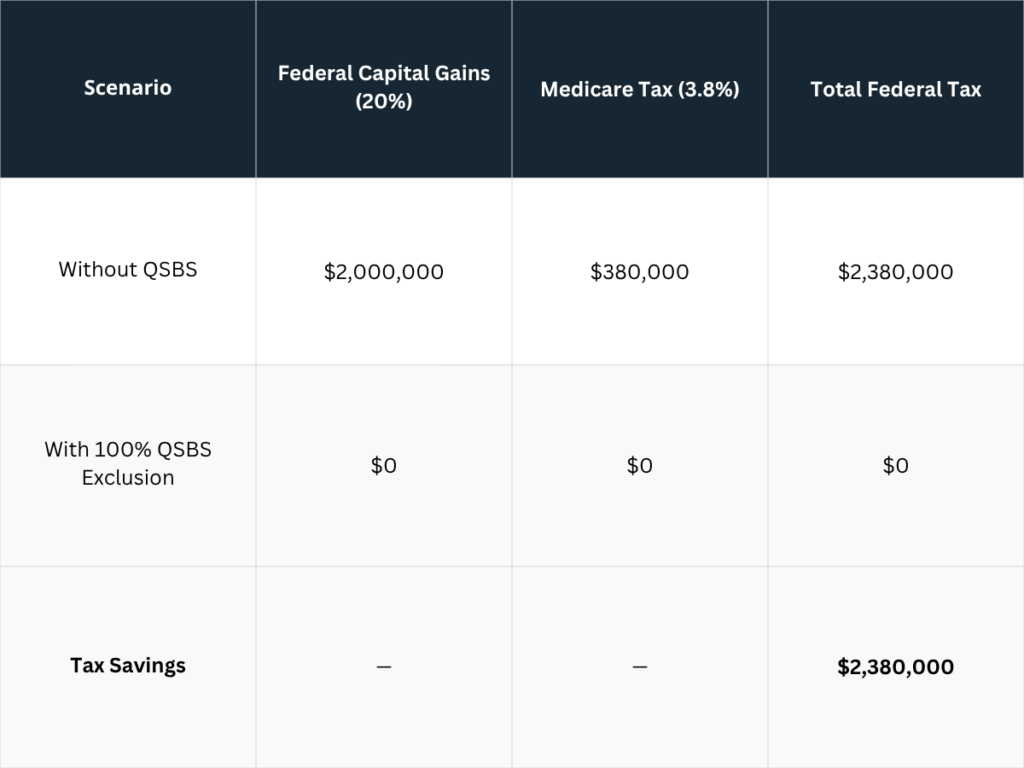Viewport: 1024px width, 768px height.
Task: Click the Scenario column header
Action: tap(128, 88)
